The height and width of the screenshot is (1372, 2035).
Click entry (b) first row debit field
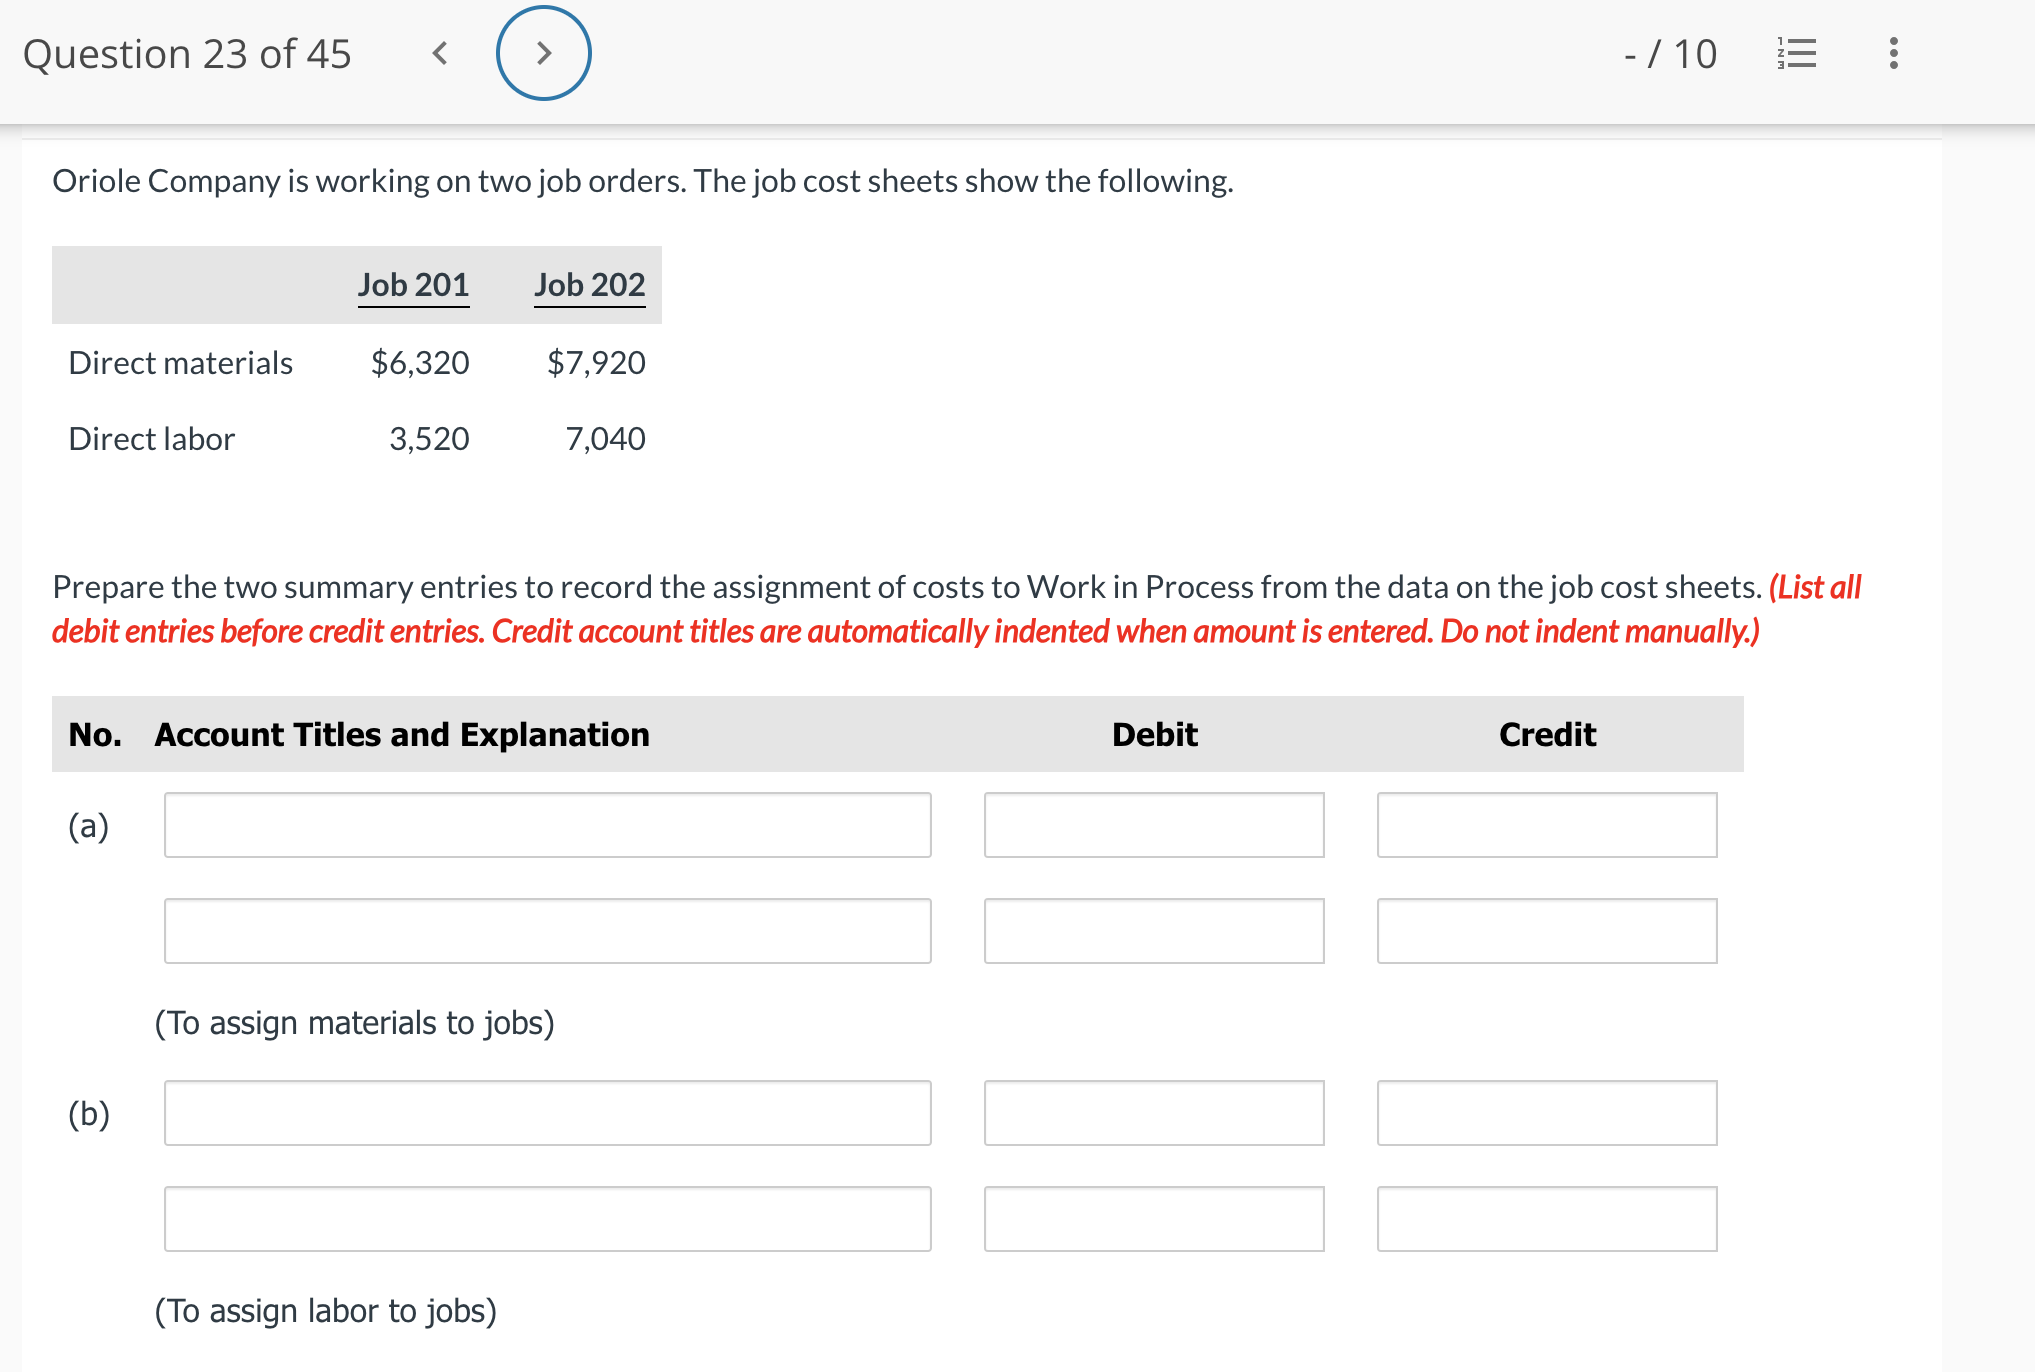[1153, 1113]
